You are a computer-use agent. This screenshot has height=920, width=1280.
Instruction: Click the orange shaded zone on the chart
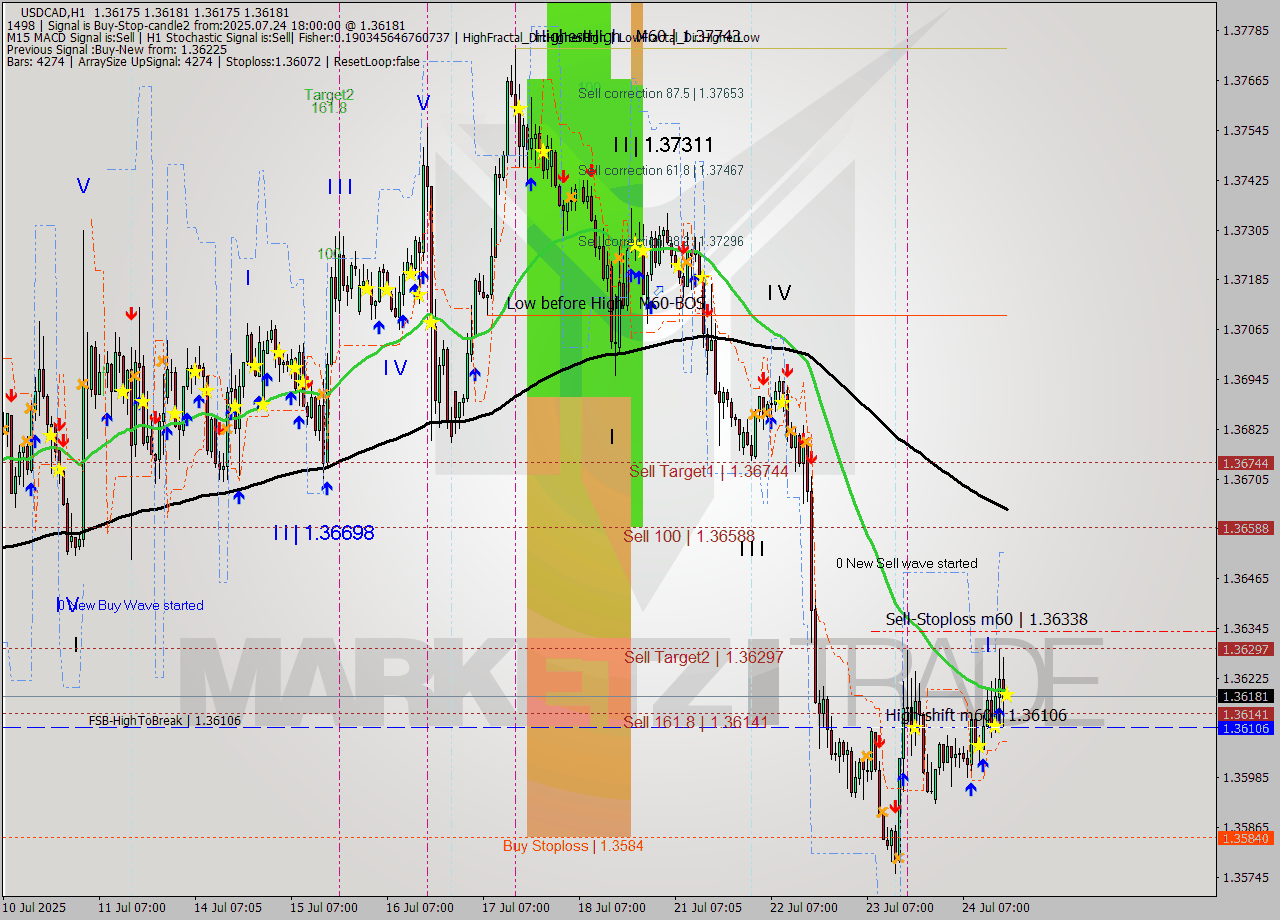click(x=578, y=600)
